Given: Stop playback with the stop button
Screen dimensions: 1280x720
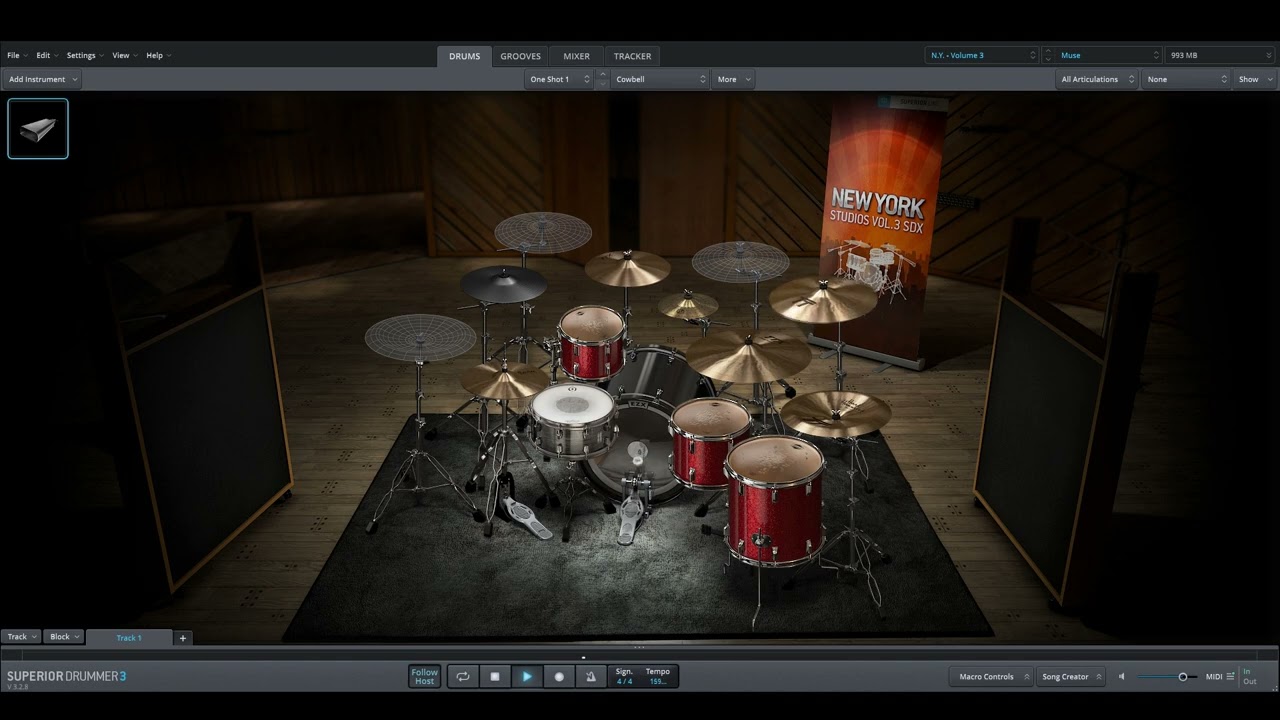Looking at the screenshot, I should tap(495, 676).
